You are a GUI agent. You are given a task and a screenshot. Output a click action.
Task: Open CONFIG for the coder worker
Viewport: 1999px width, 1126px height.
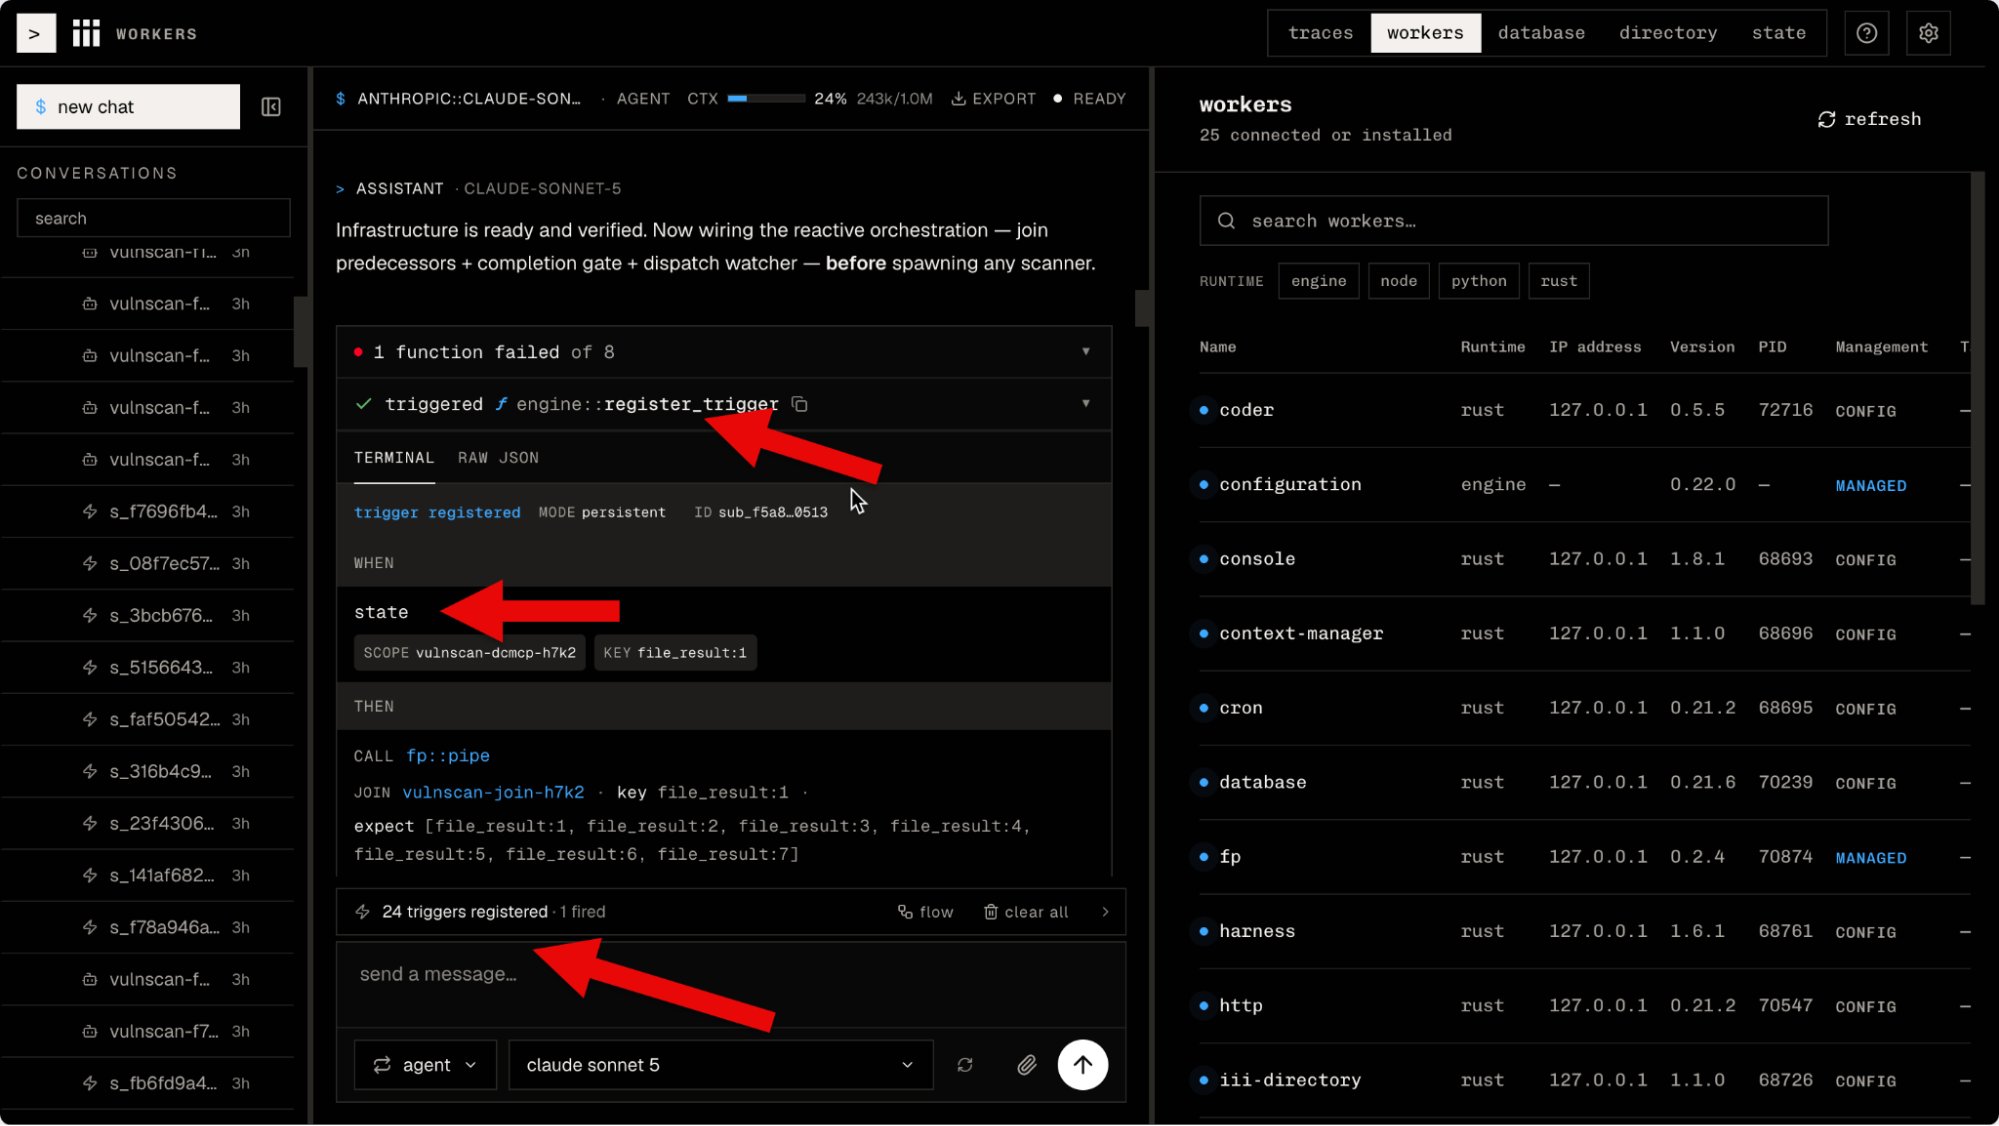1865,411
